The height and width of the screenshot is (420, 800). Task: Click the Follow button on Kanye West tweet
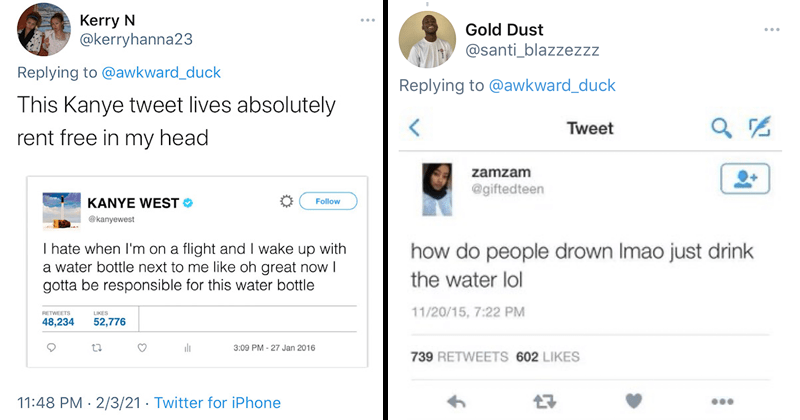[x=327, y=201]
